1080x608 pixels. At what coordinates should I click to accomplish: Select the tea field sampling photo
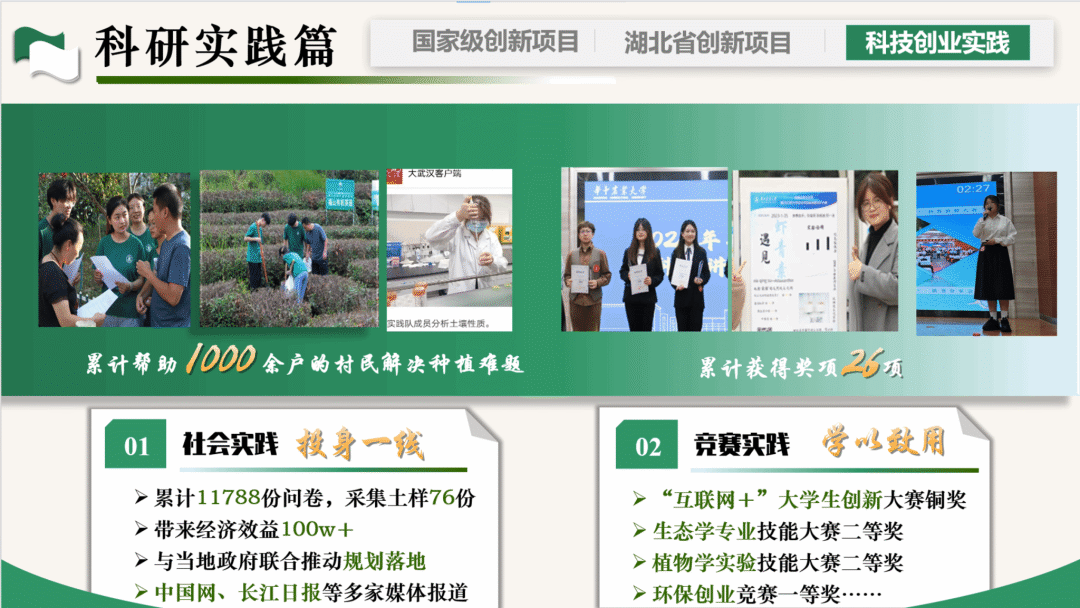[289, 249]
